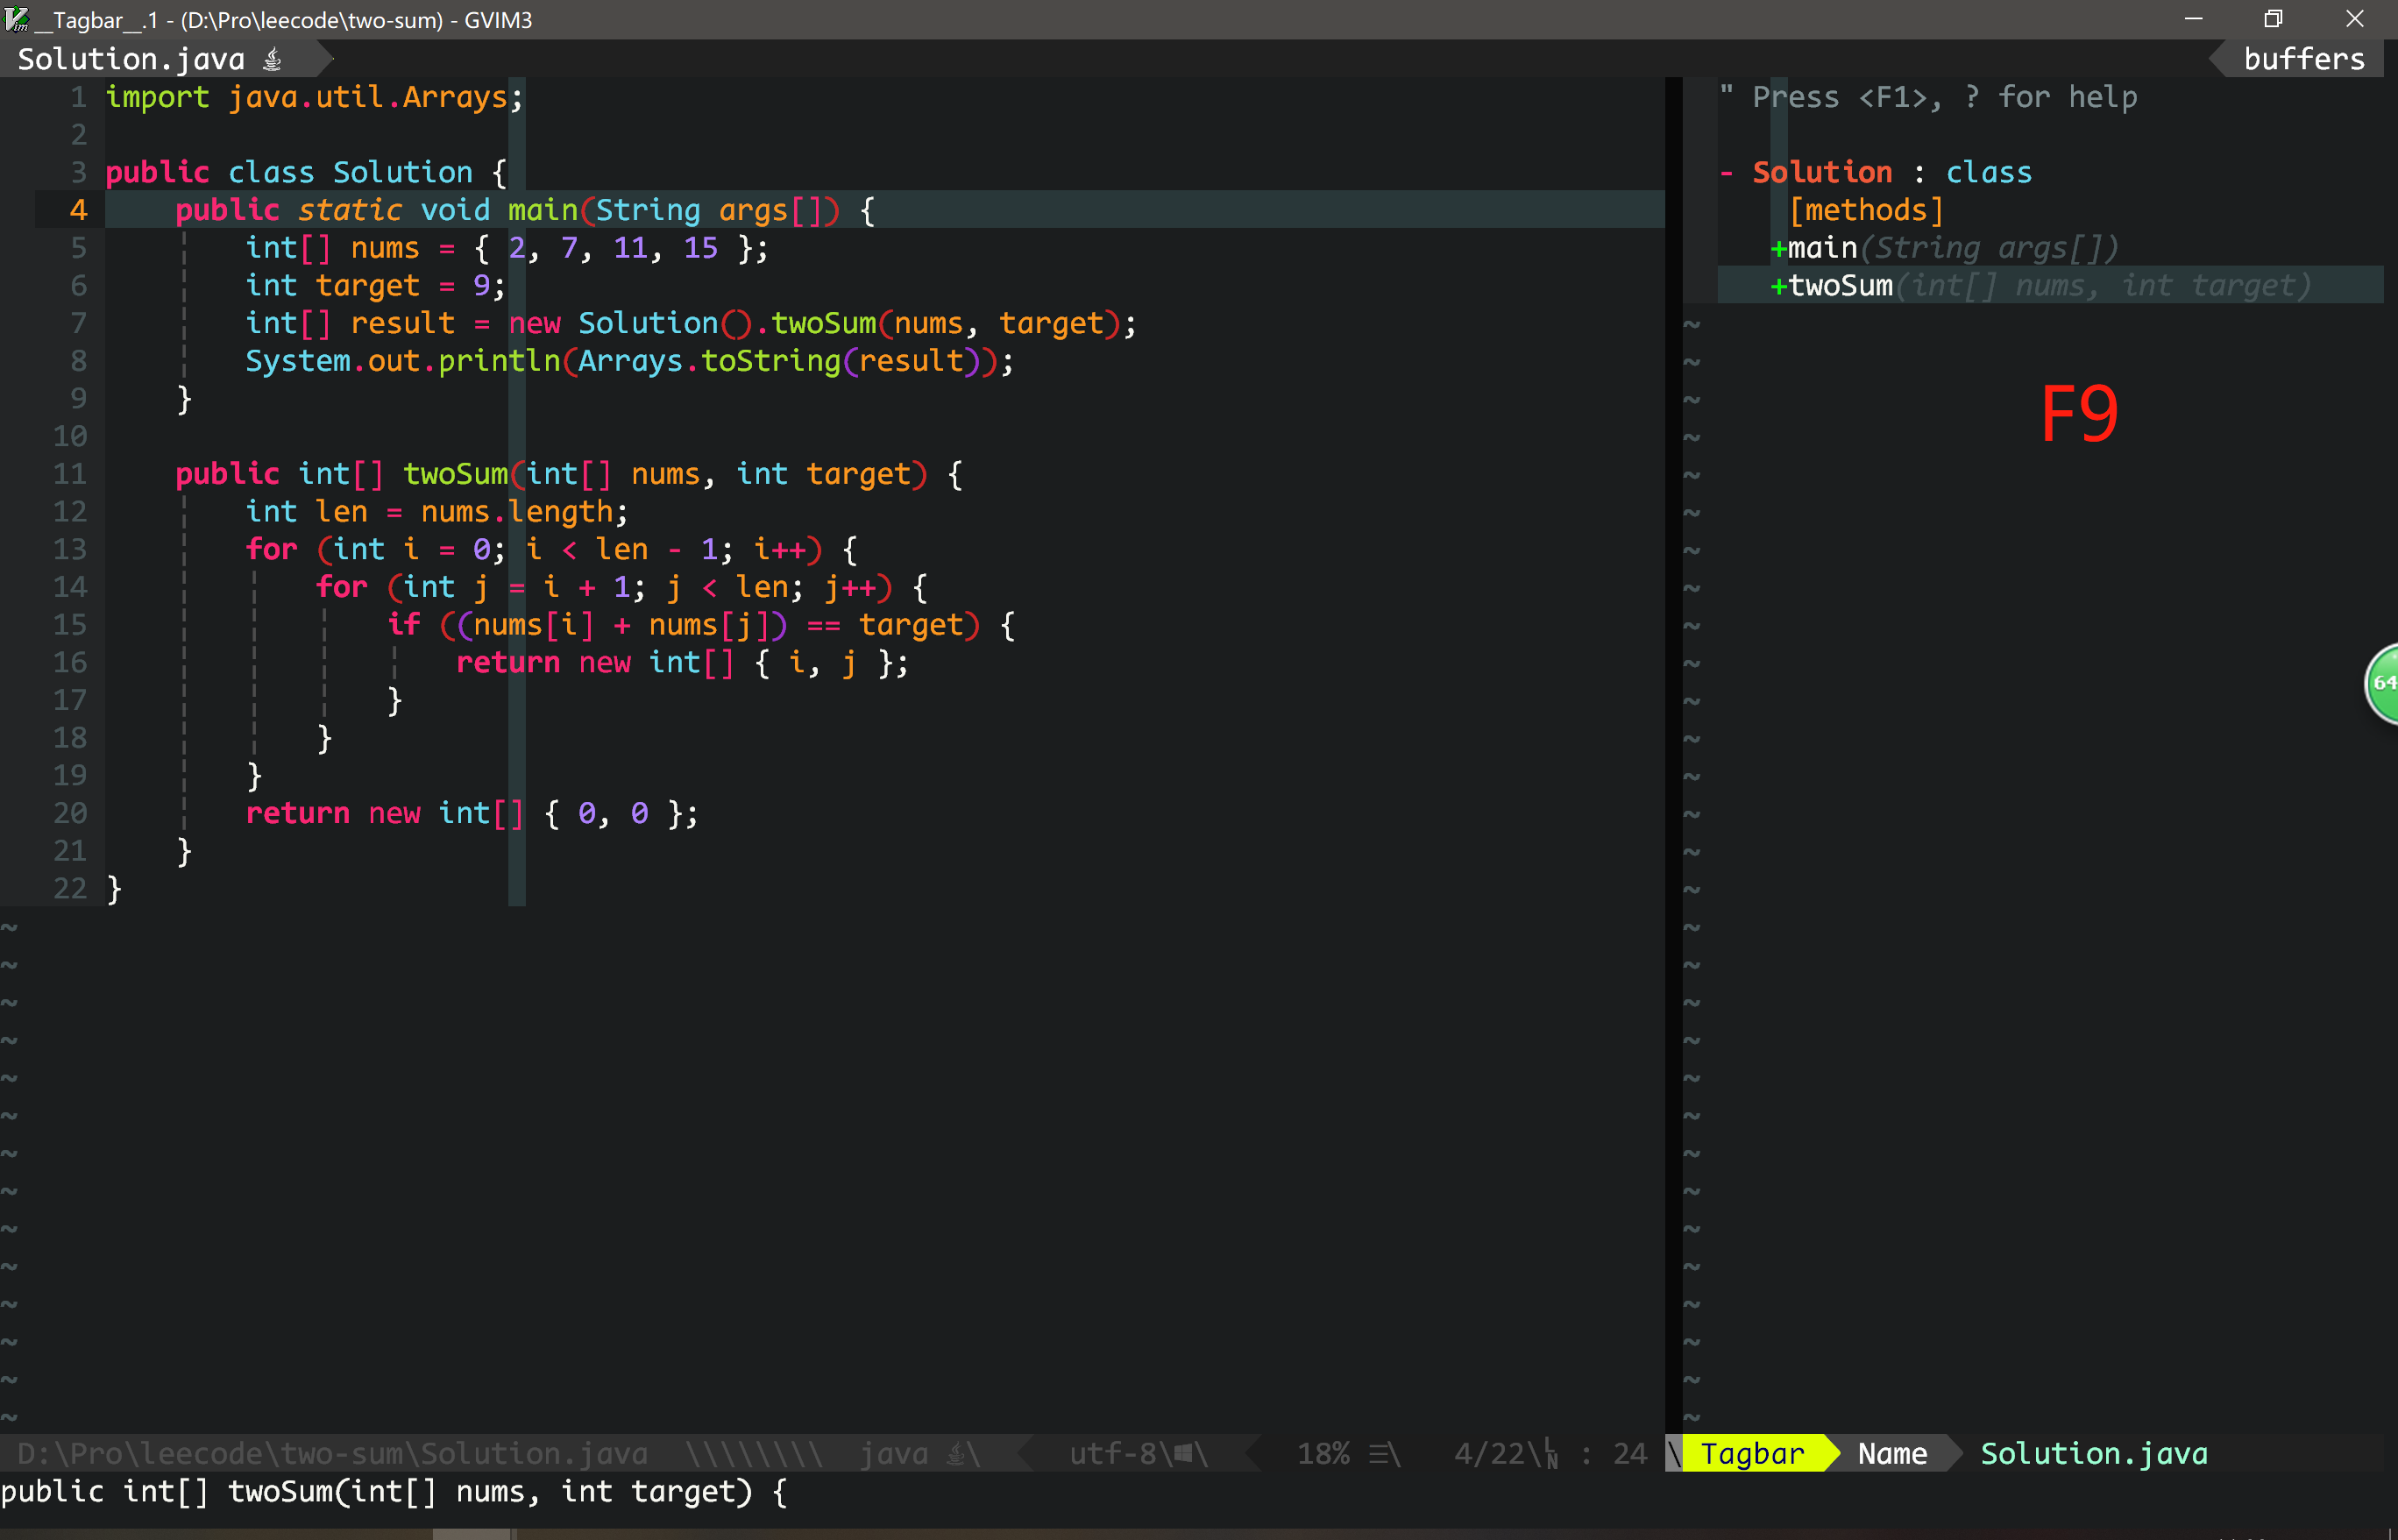Click the Java icon in Solution.java tab
This screenshot has width=2398, height=1540.
coord(272,60)
